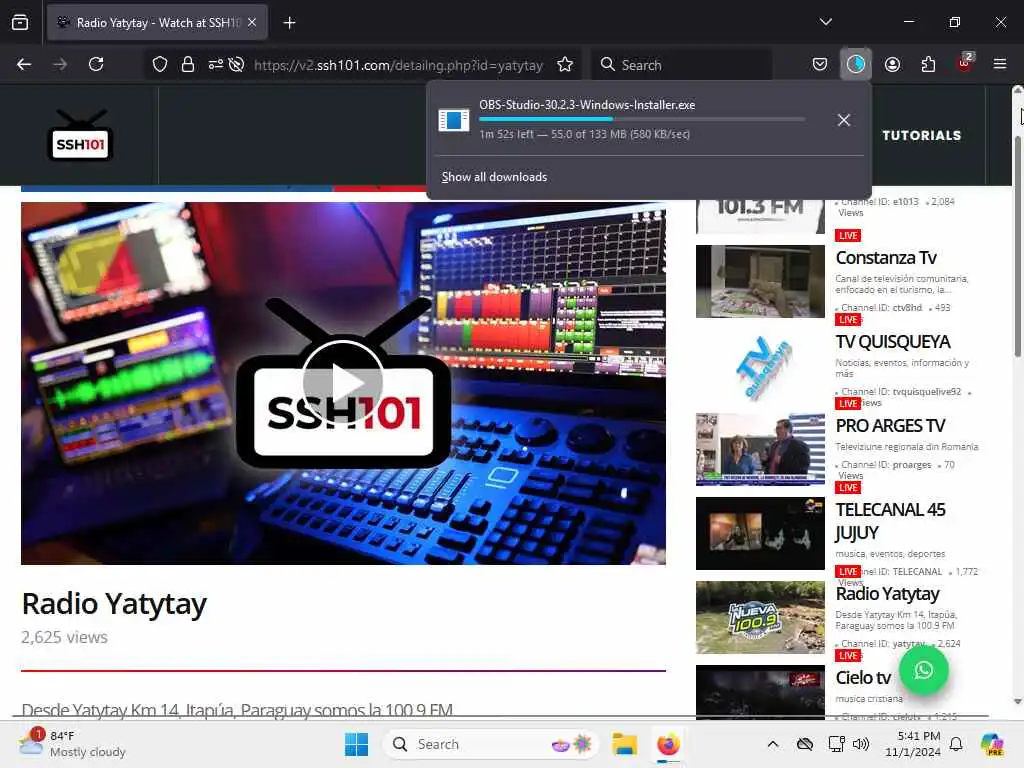
Task: Open the volume speaker tray icon
Action: click(x=861, y=744)
